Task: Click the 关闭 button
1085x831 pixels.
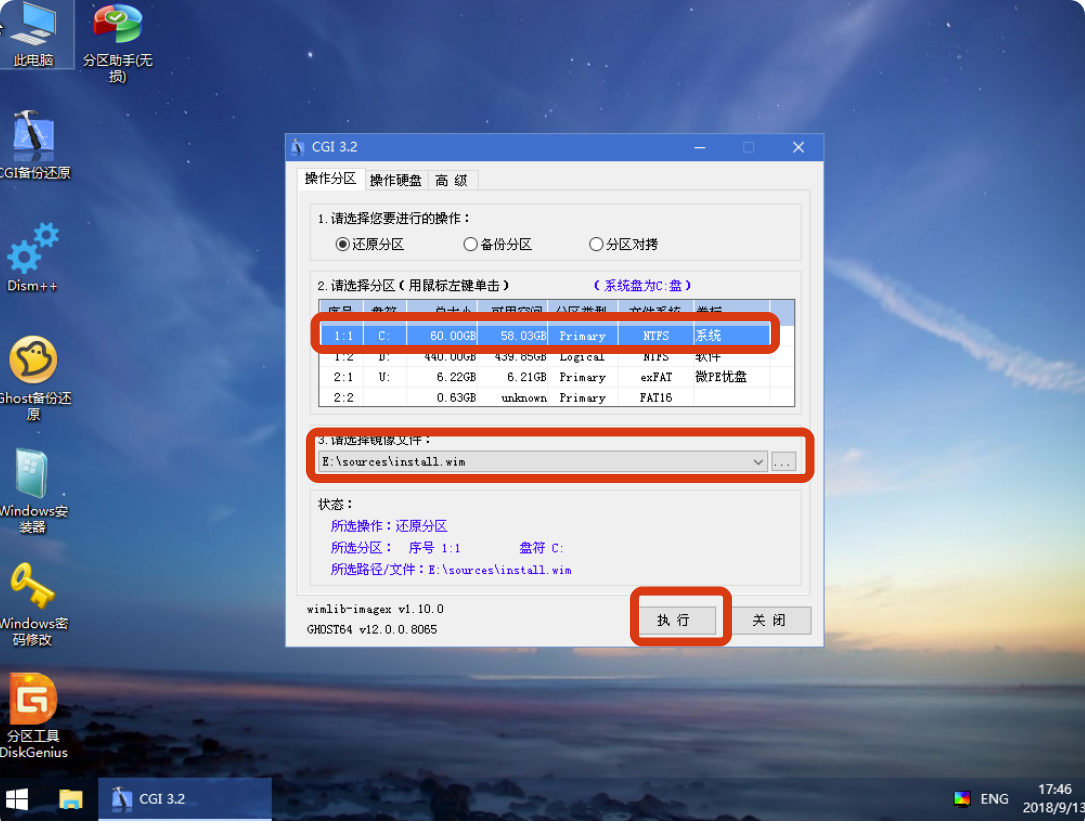Action: point(769,620)
